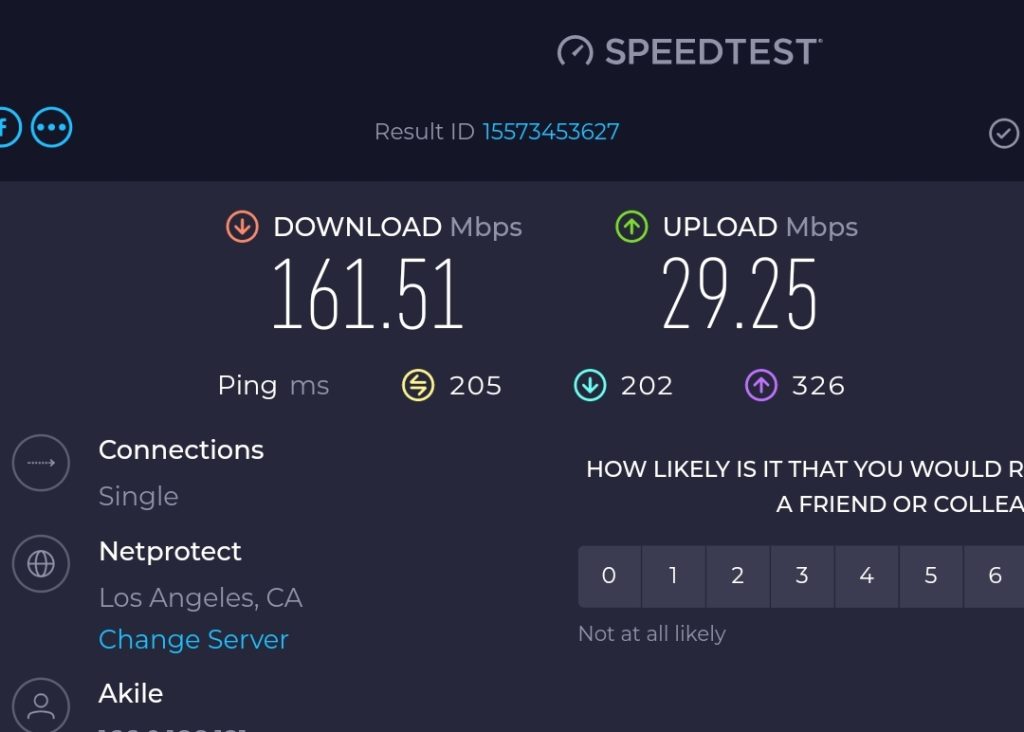Choose rating 1 on the survey
1024x732 pixels.
click(x=673, y=576)
